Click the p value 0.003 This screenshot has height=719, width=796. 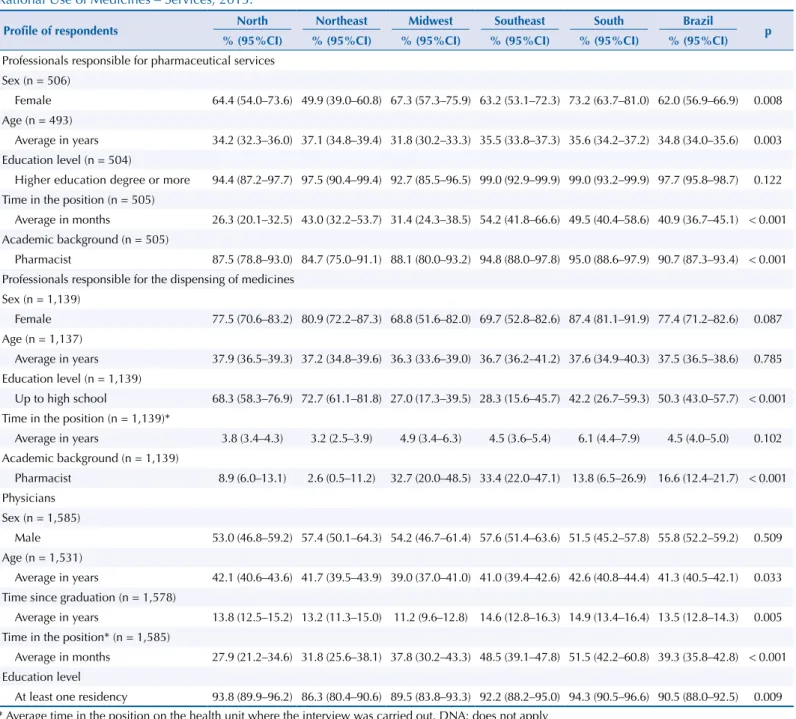coord(768,140)
